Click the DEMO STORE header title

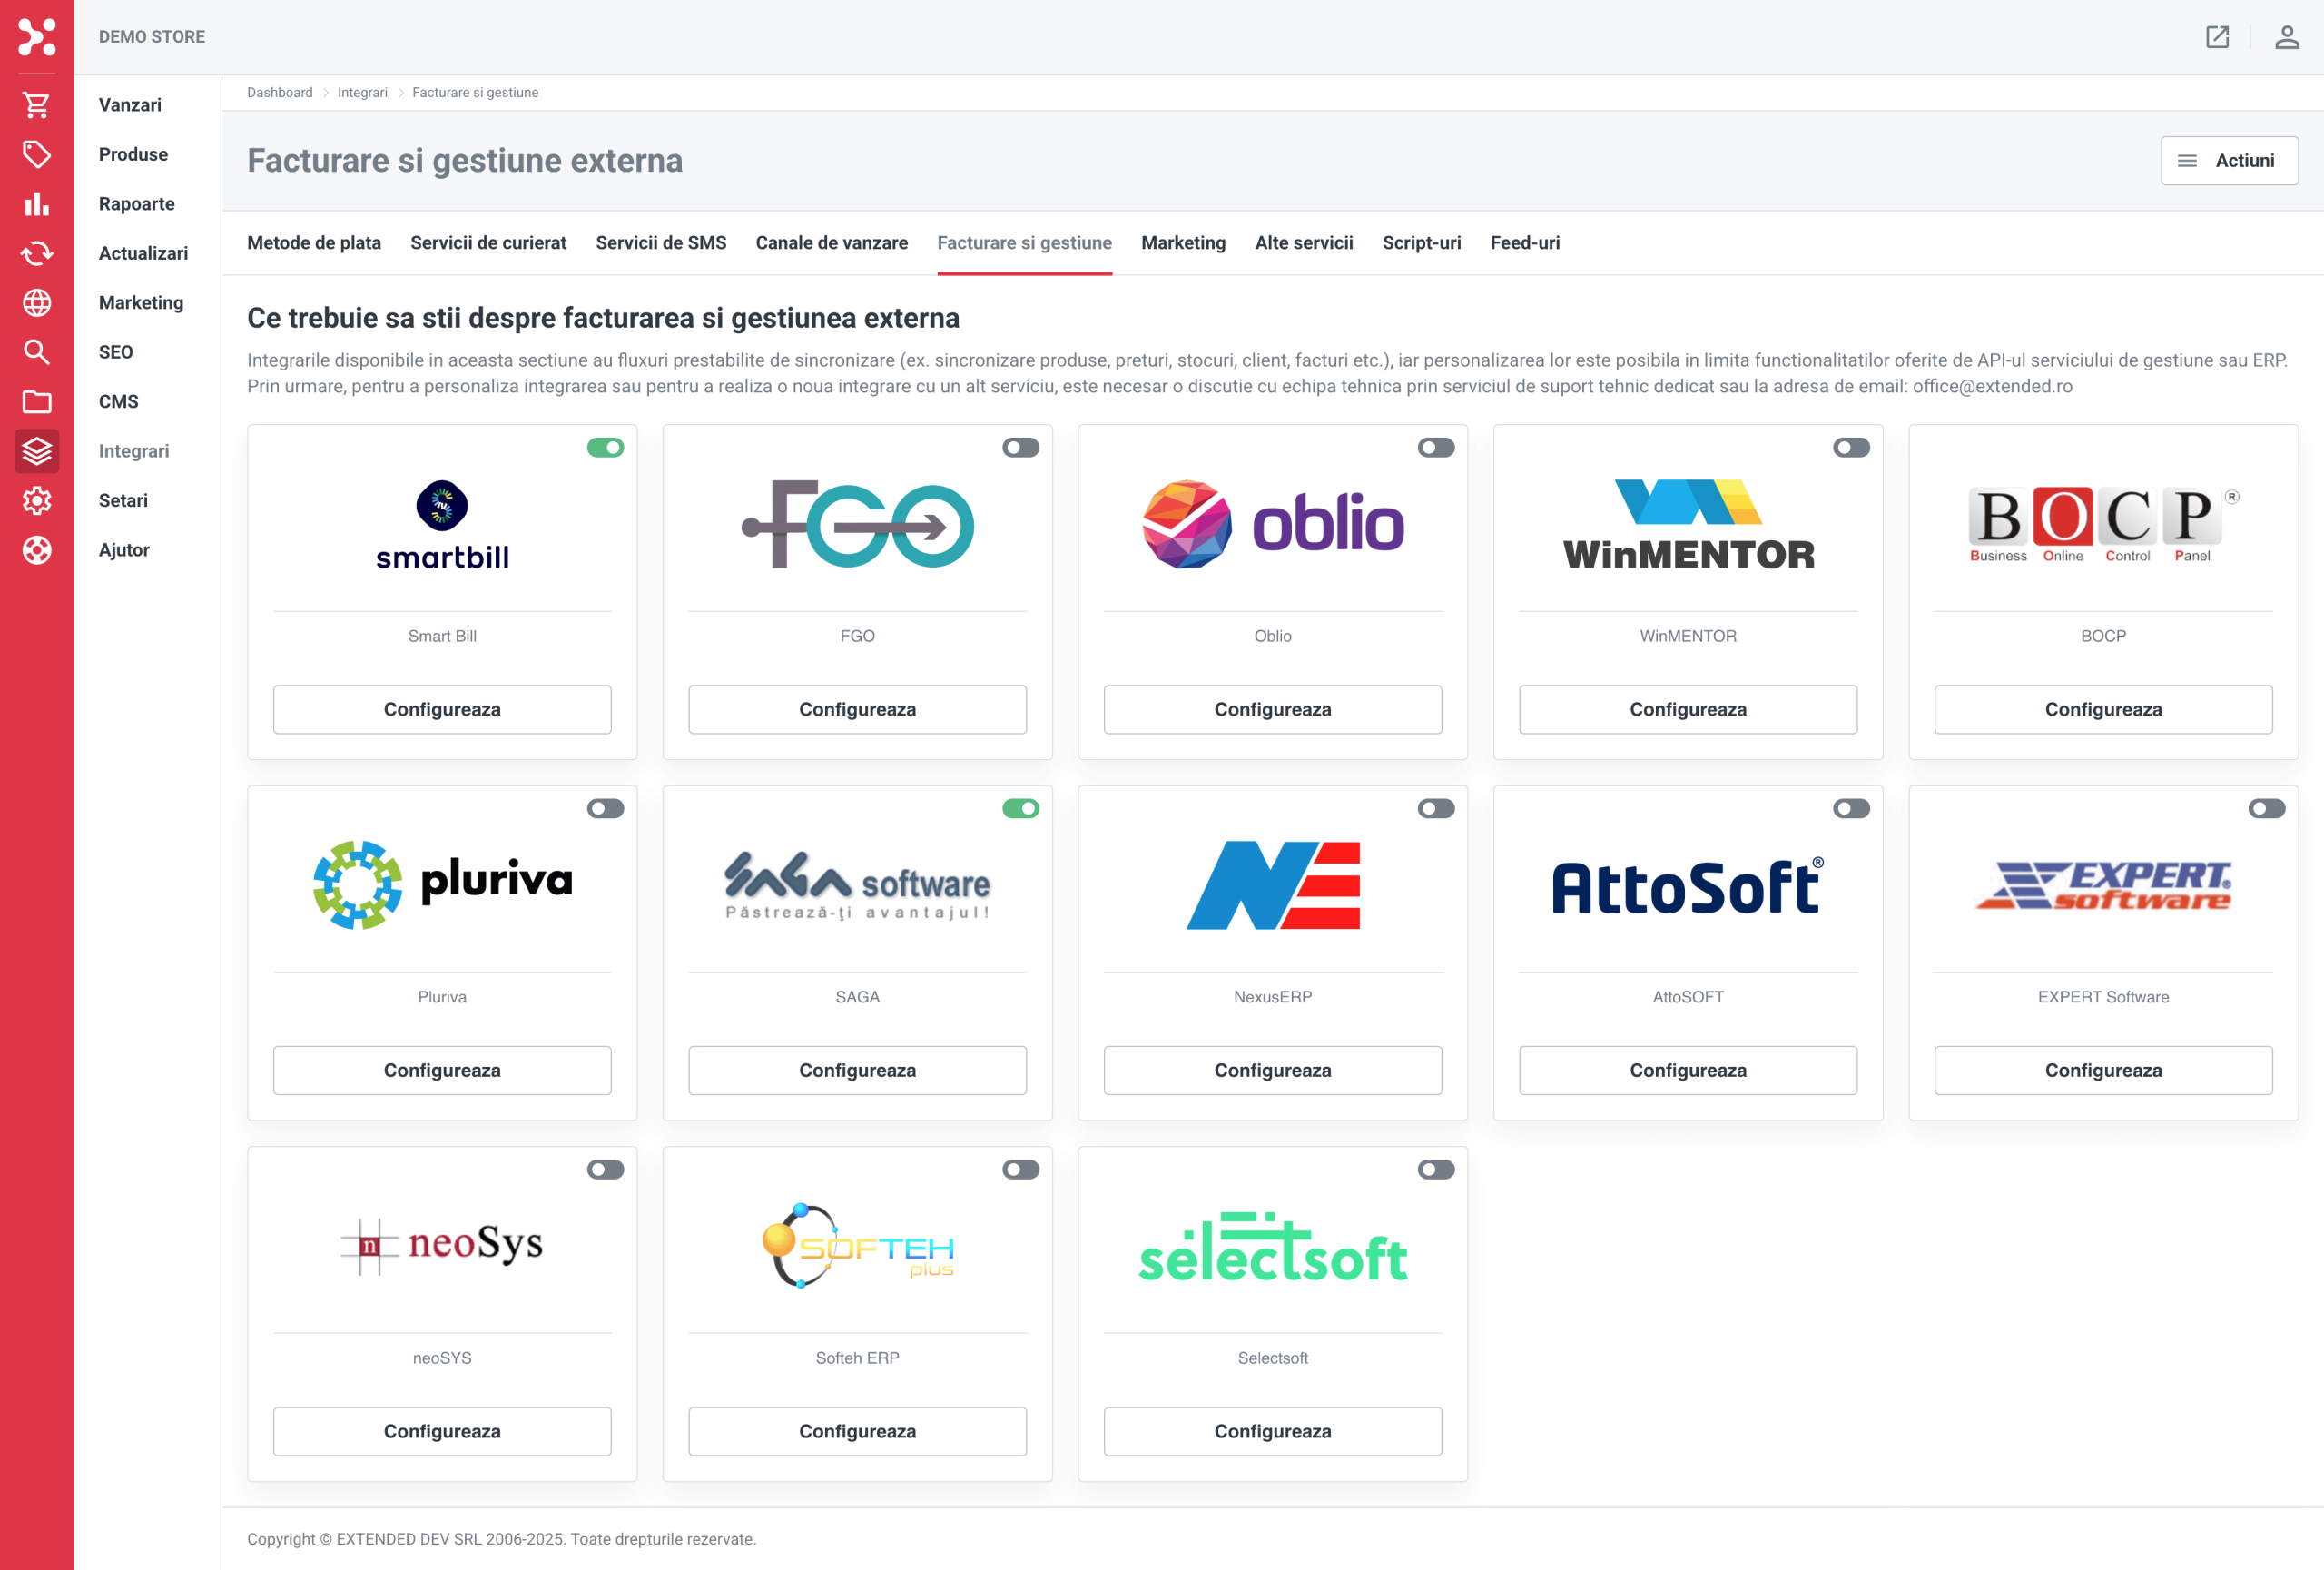152,37
